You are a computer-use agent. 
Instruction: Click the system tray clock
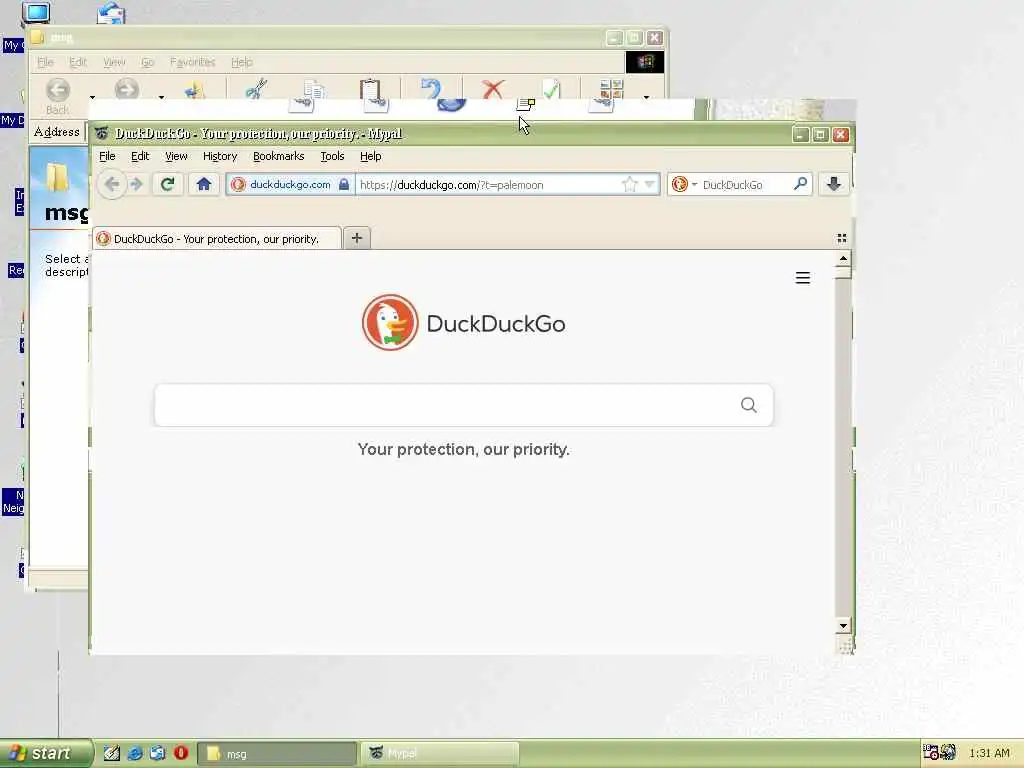point(989,753)
